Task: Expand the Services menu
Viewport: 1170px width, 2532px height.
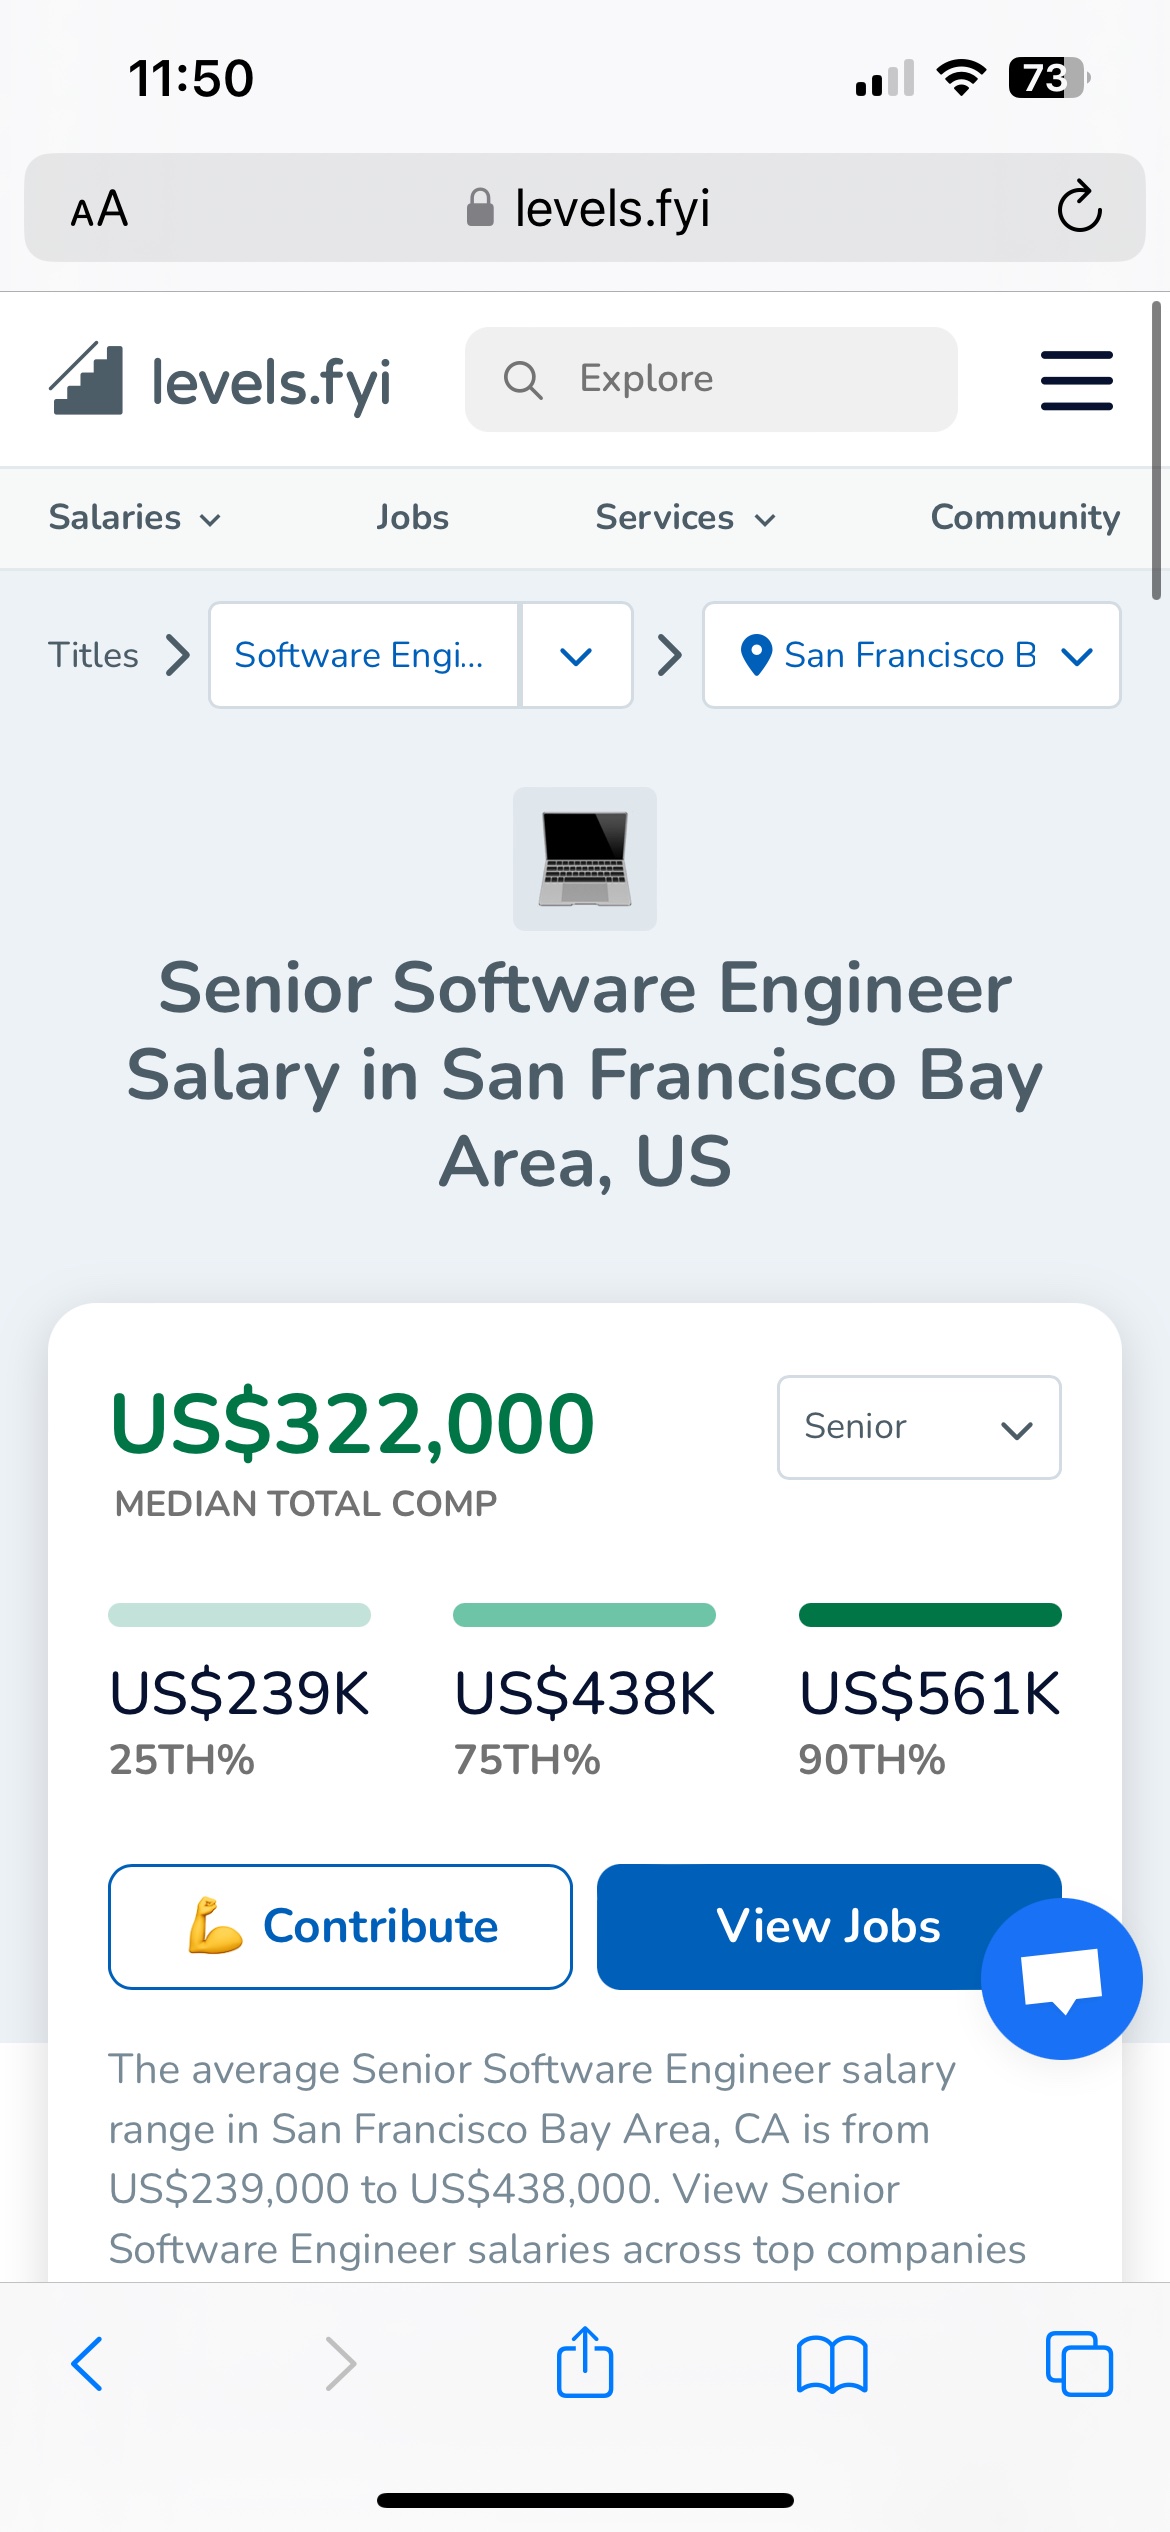Action: pos(685,518)
